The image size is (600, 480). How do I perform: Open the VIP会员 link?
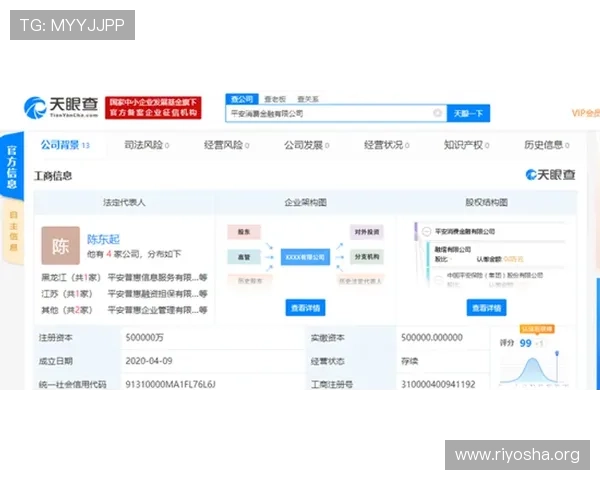tap(585, 113)
